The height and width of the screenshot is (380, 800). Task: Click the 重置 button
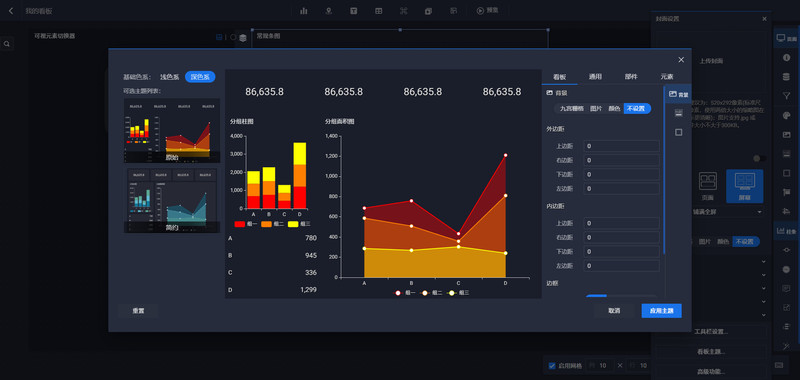138,311
